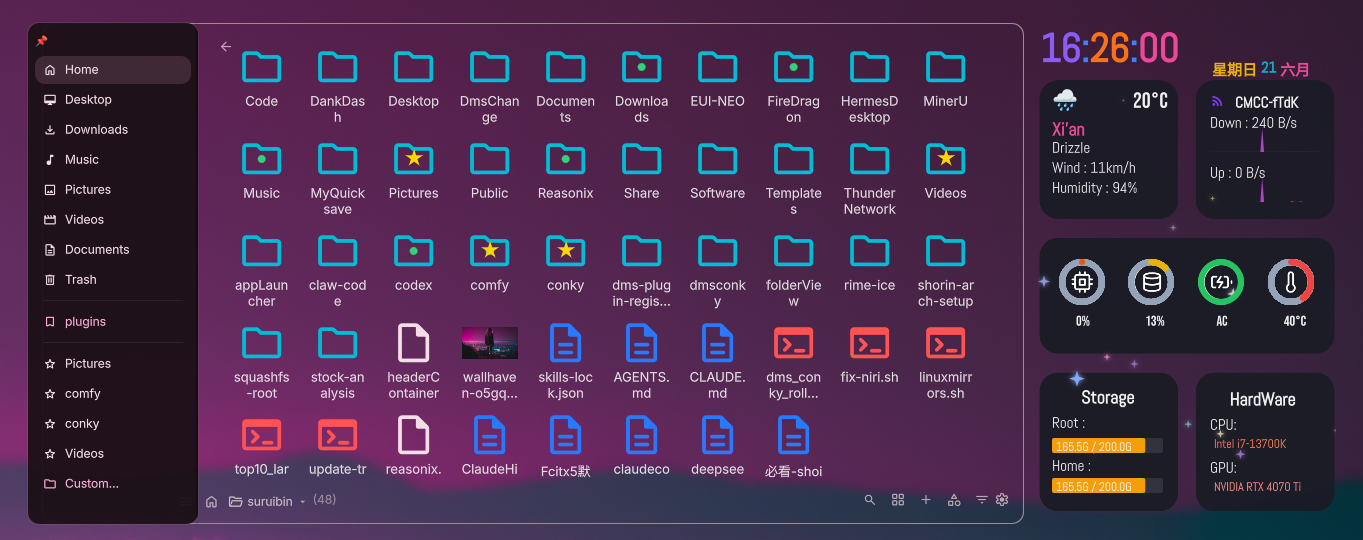Open the Code folder
1363x540 pixels.
tap(262, 79)
